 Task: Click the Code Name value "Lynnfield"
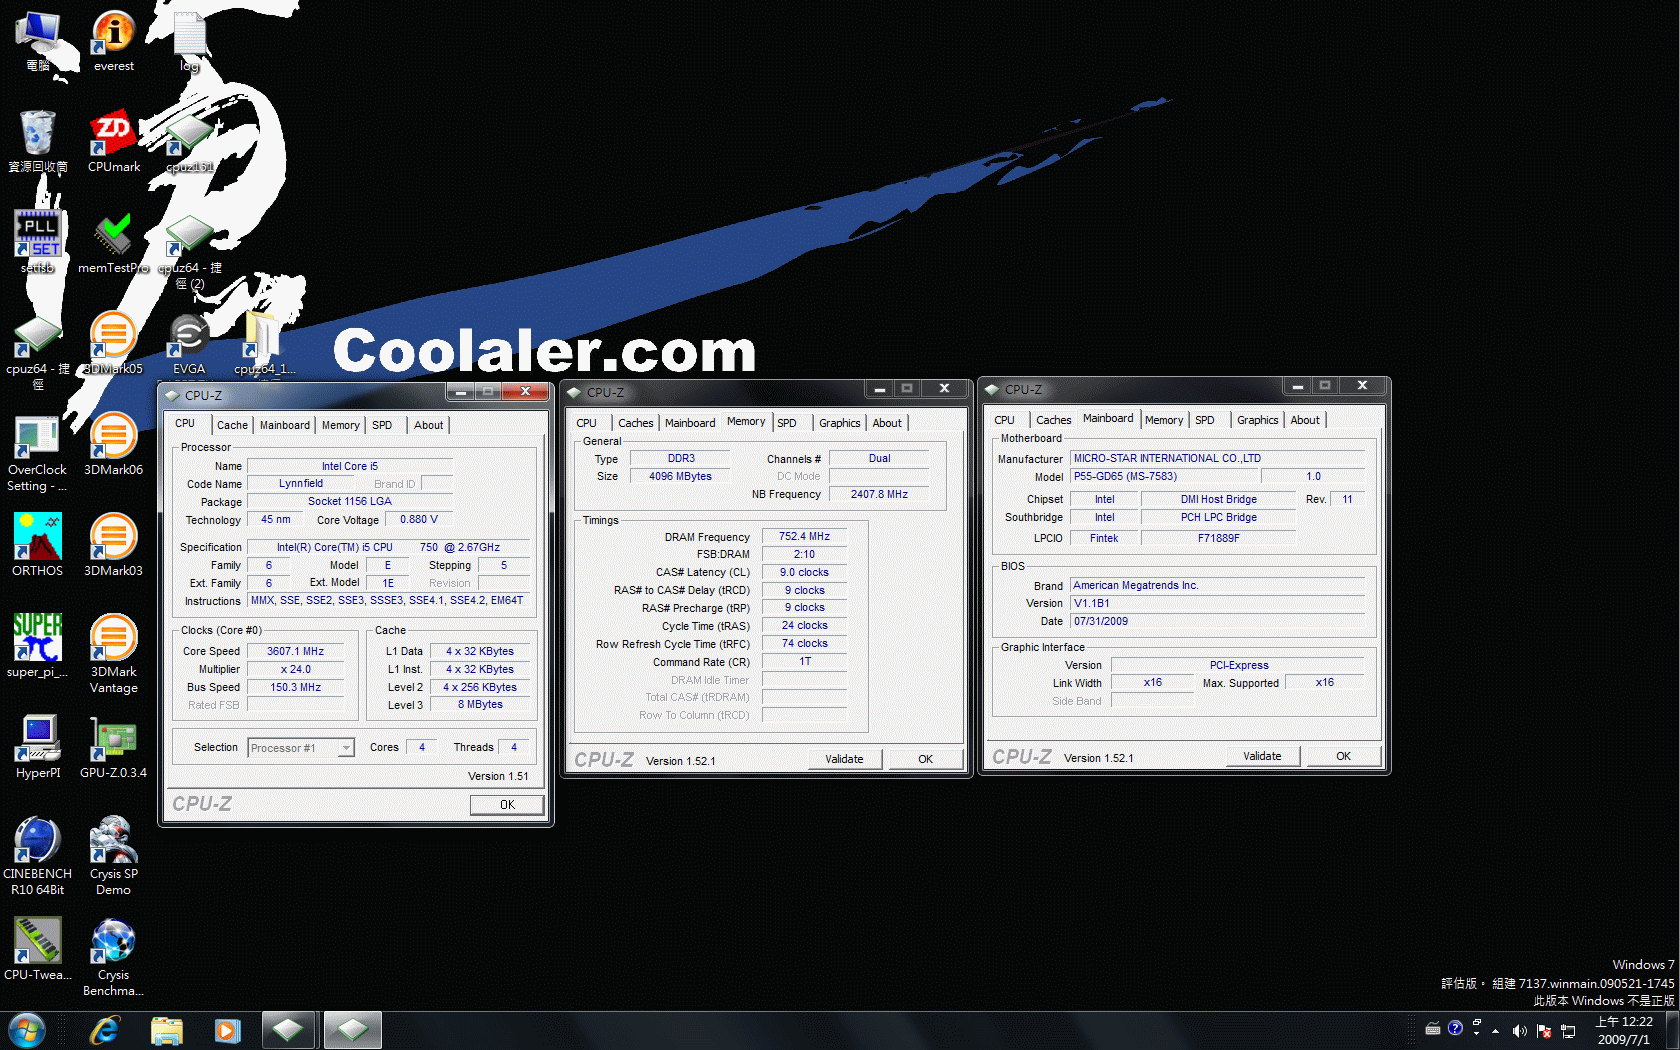coord(301,484)
